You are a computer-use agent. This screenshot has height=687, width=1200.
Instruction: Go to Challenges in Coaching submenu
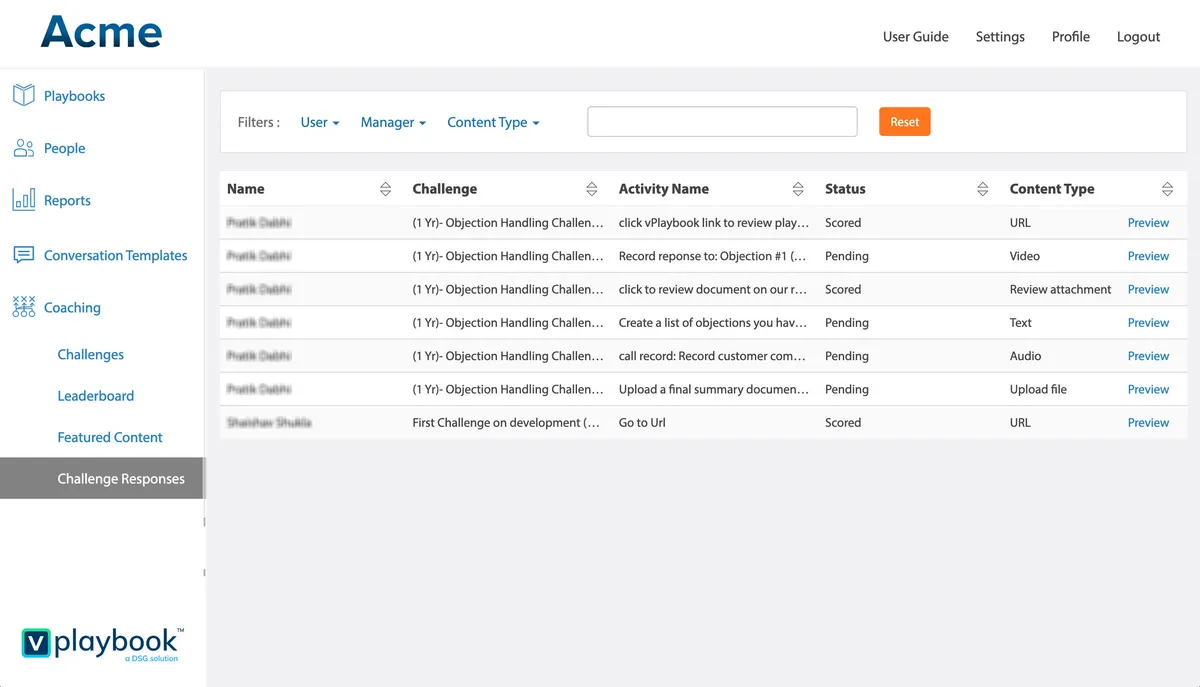click(91, 354)
